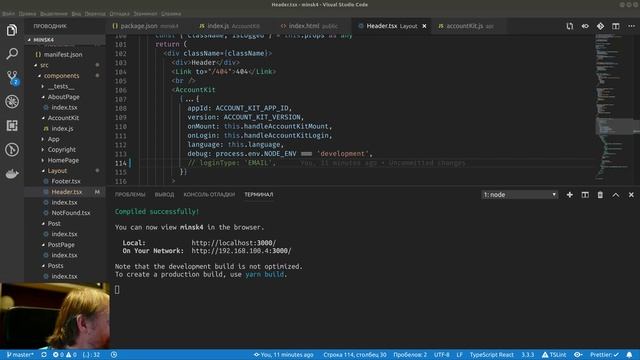The image size is (640, 360).
Task: Click the Open Changes icon in editor toolbar
Action: [569, 26]
